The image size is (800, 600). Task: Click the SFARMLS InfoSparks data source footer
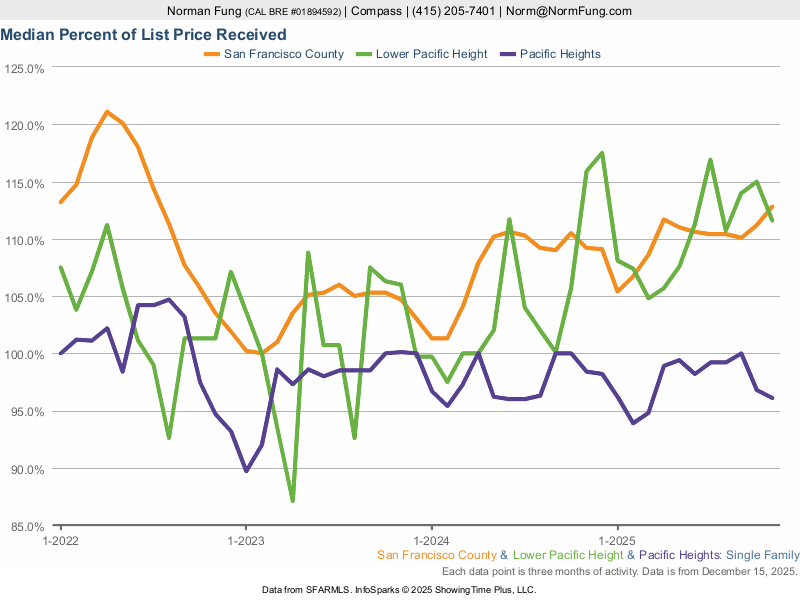399,590
